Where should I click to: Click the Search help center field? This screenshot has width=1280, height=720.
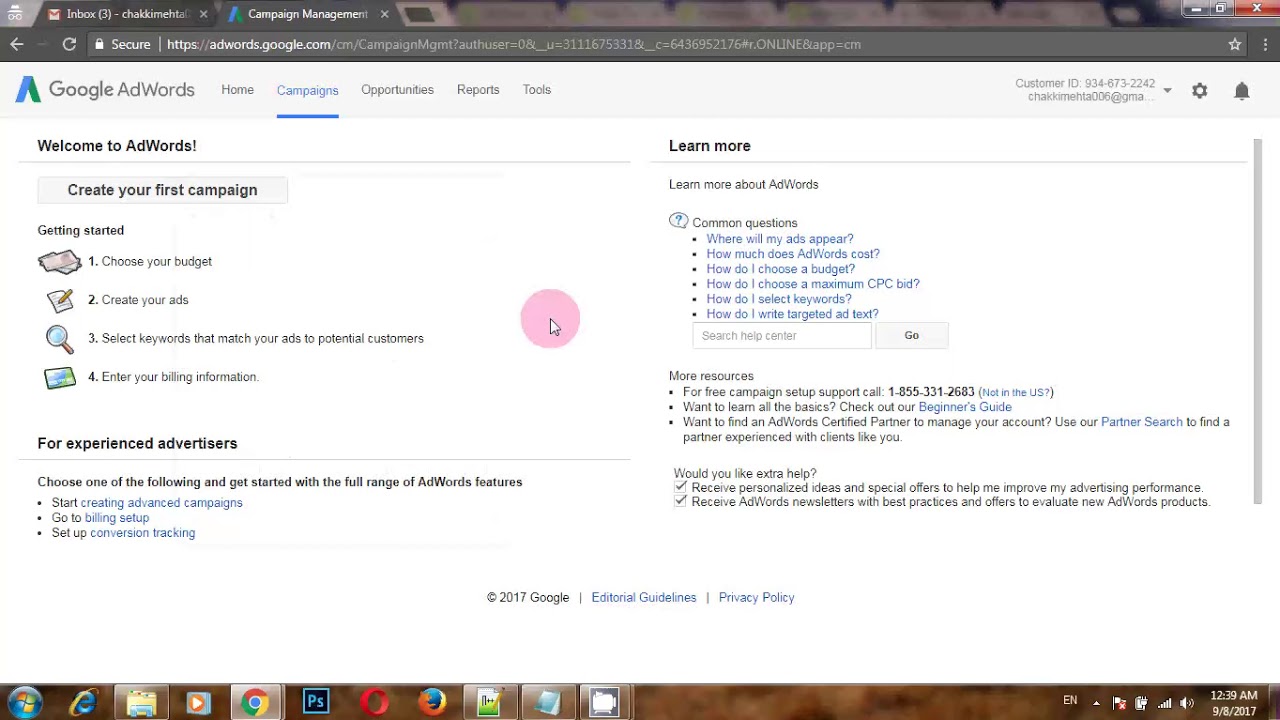pyautogui.click(x=782, y=336)
